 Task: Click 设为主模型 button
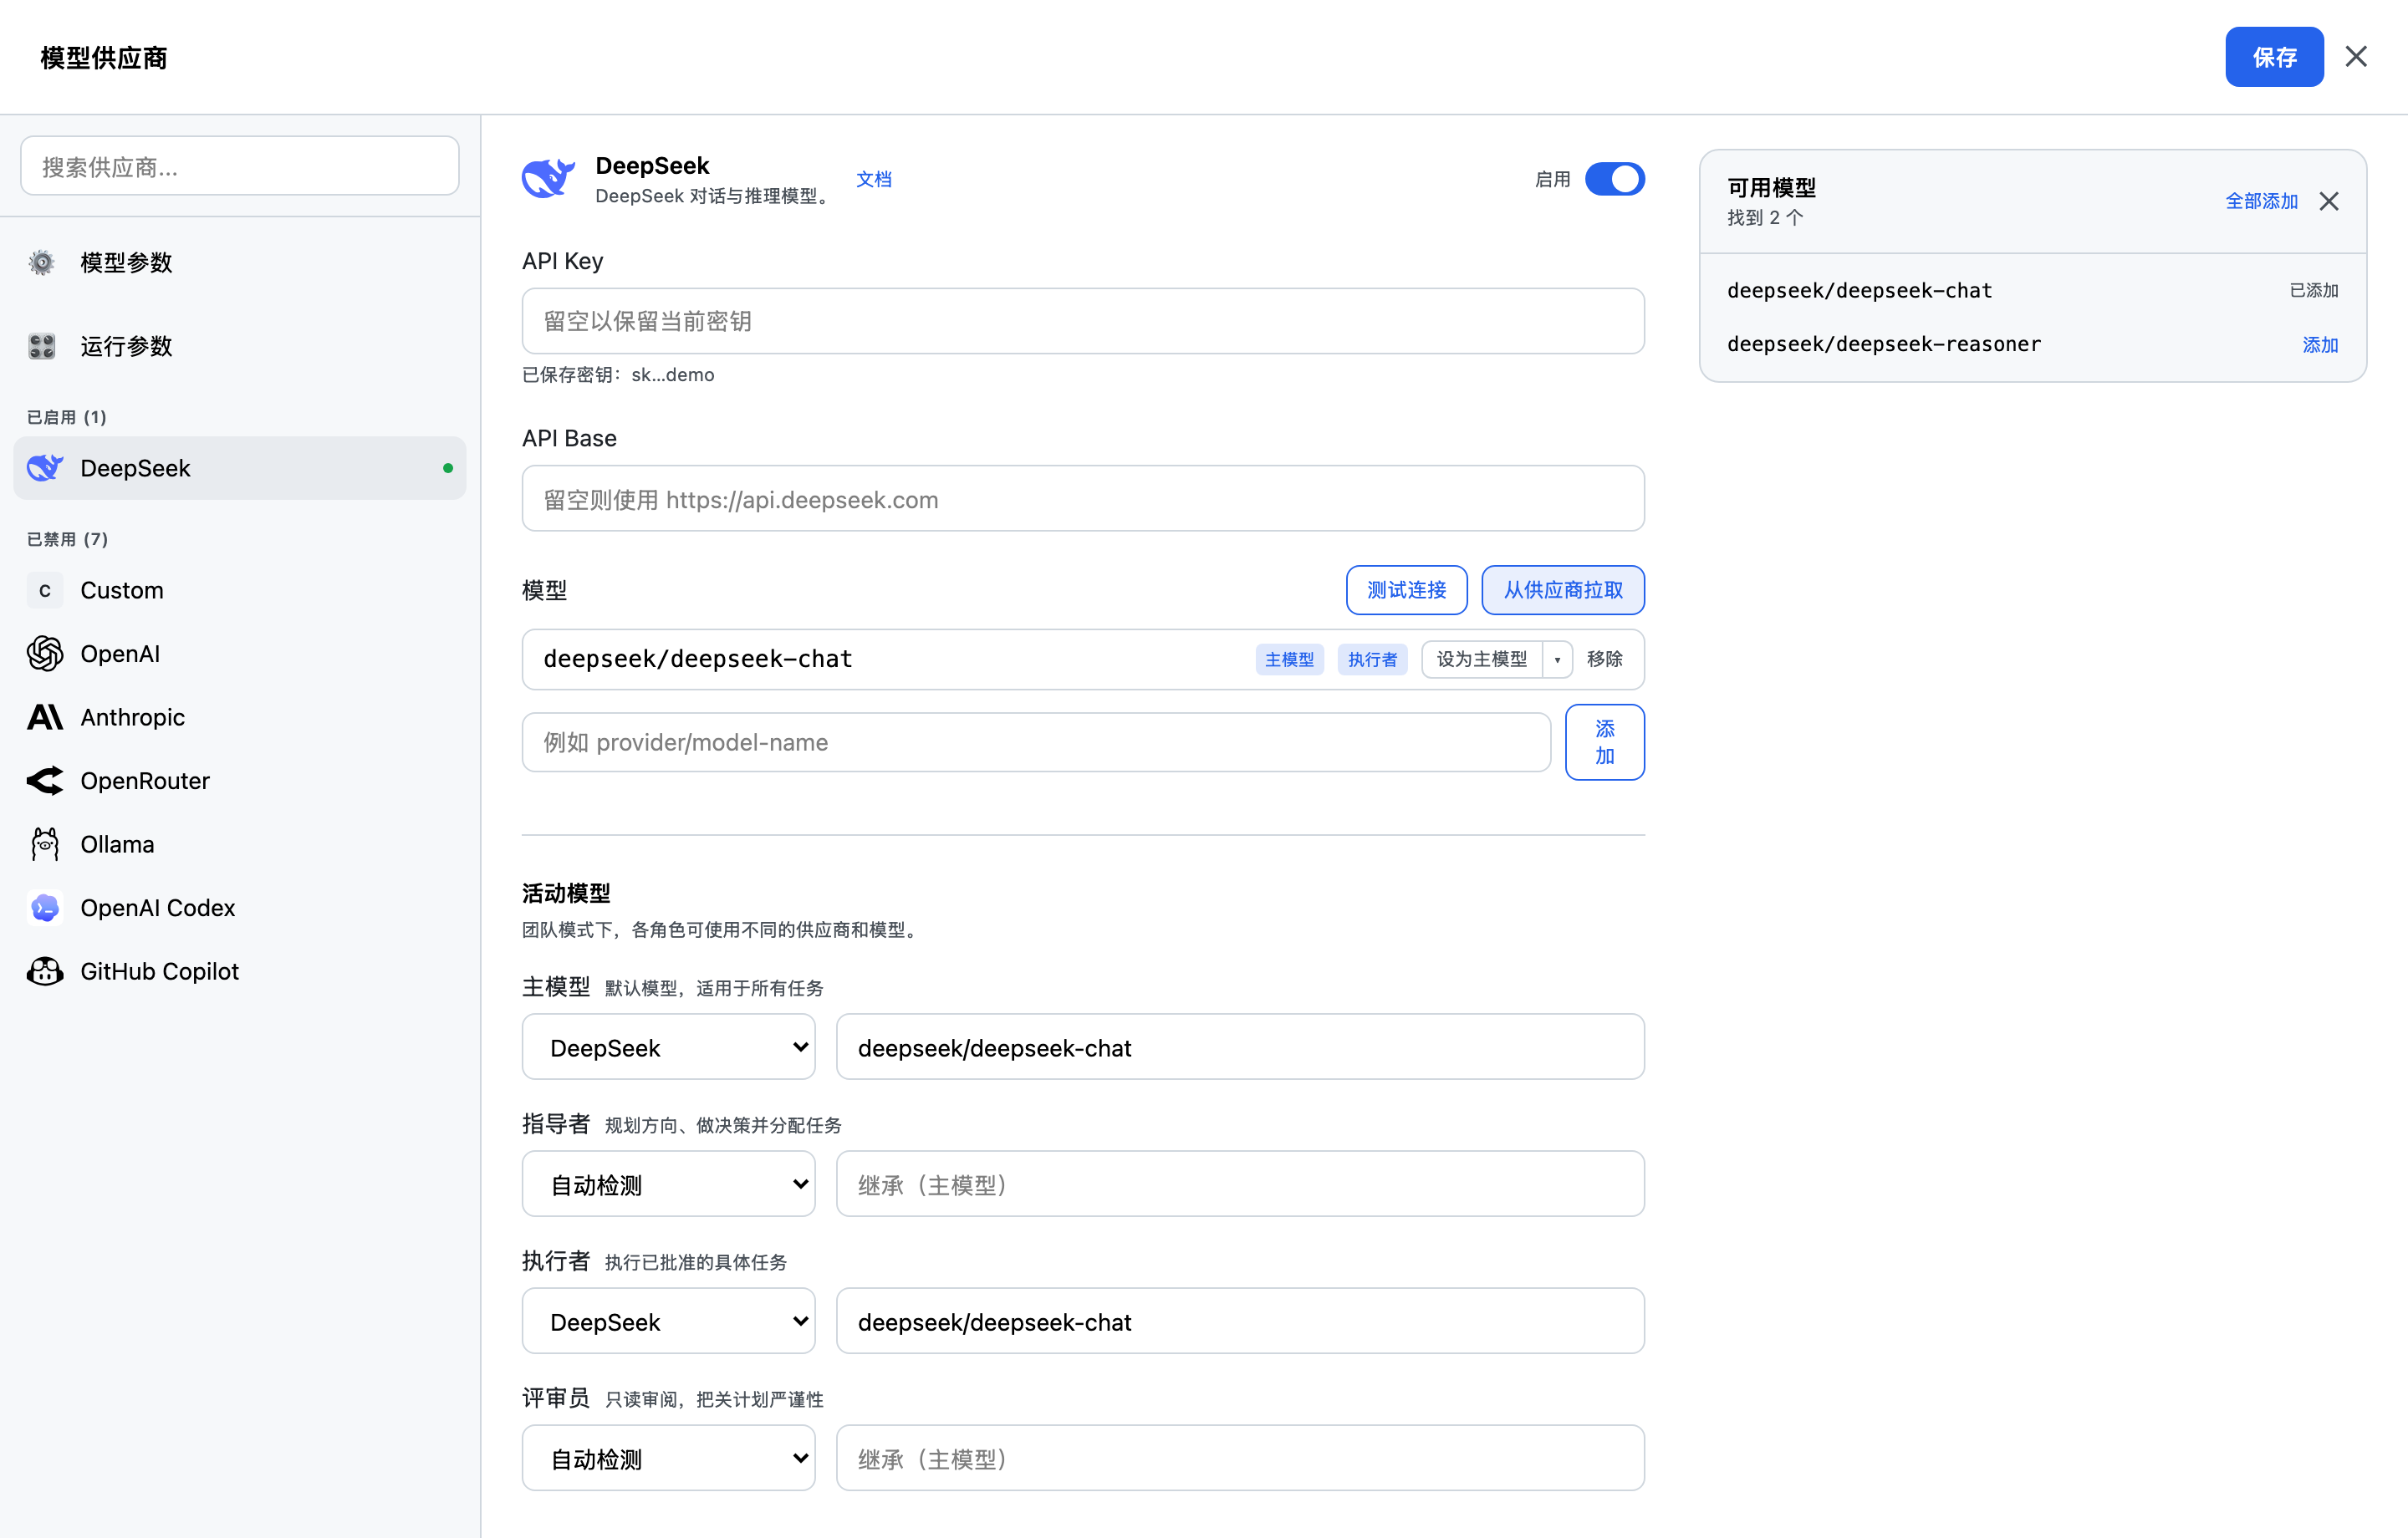pos(1482,659)
